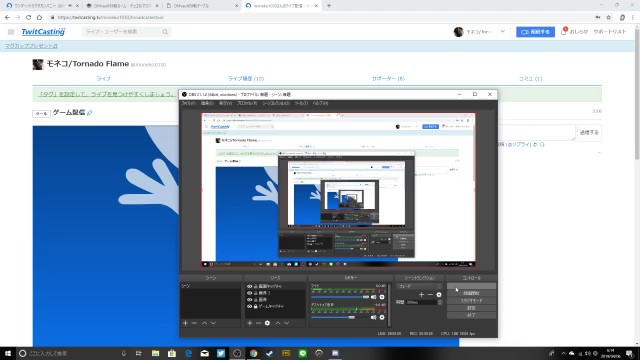
Task: Open Steam from the Windows taskbar
Action: coord(270,353)
